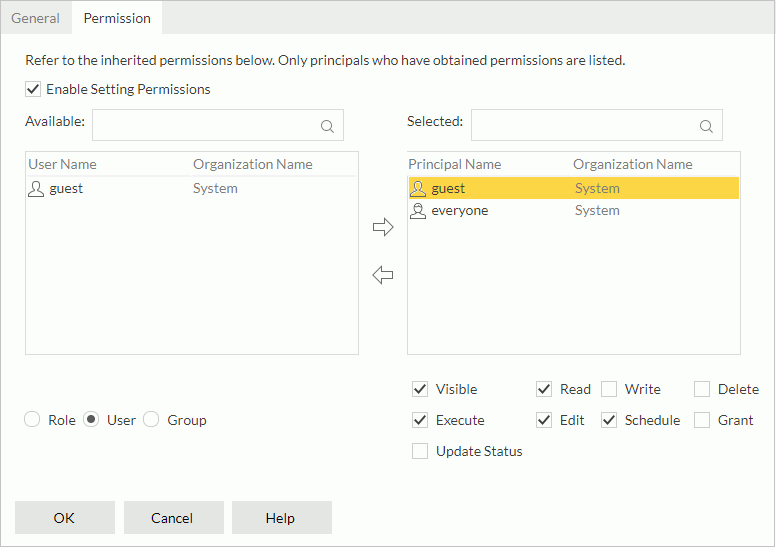Choose the Group radio option
The image size is (776, 548).
152,420
